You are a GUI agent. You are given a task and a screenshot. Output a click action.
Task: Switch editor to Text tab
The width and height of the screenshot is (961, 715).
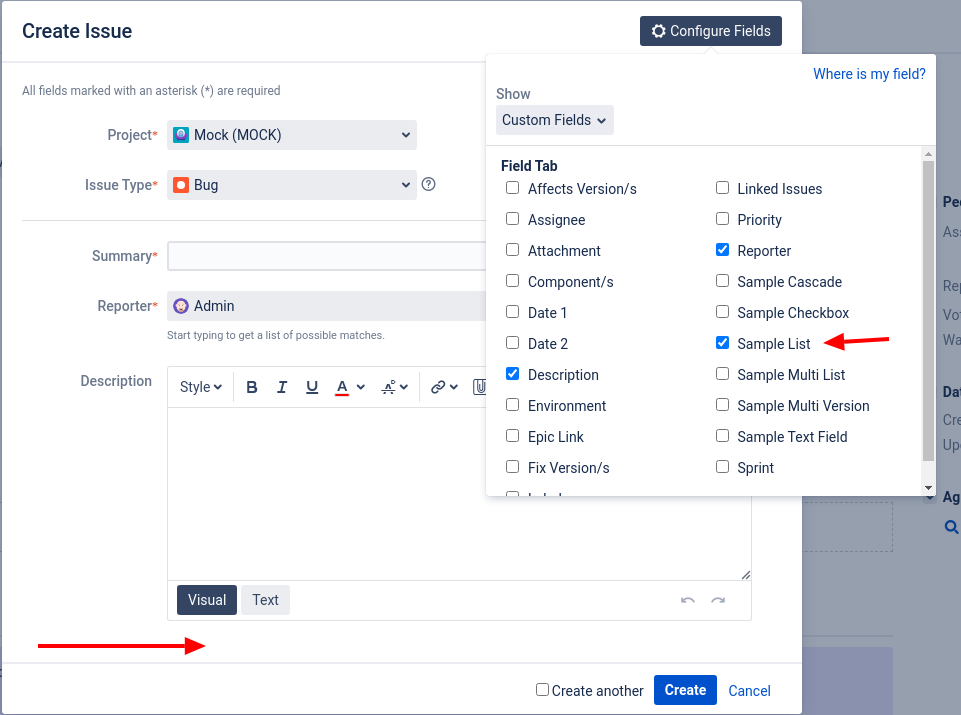point(265,600)
